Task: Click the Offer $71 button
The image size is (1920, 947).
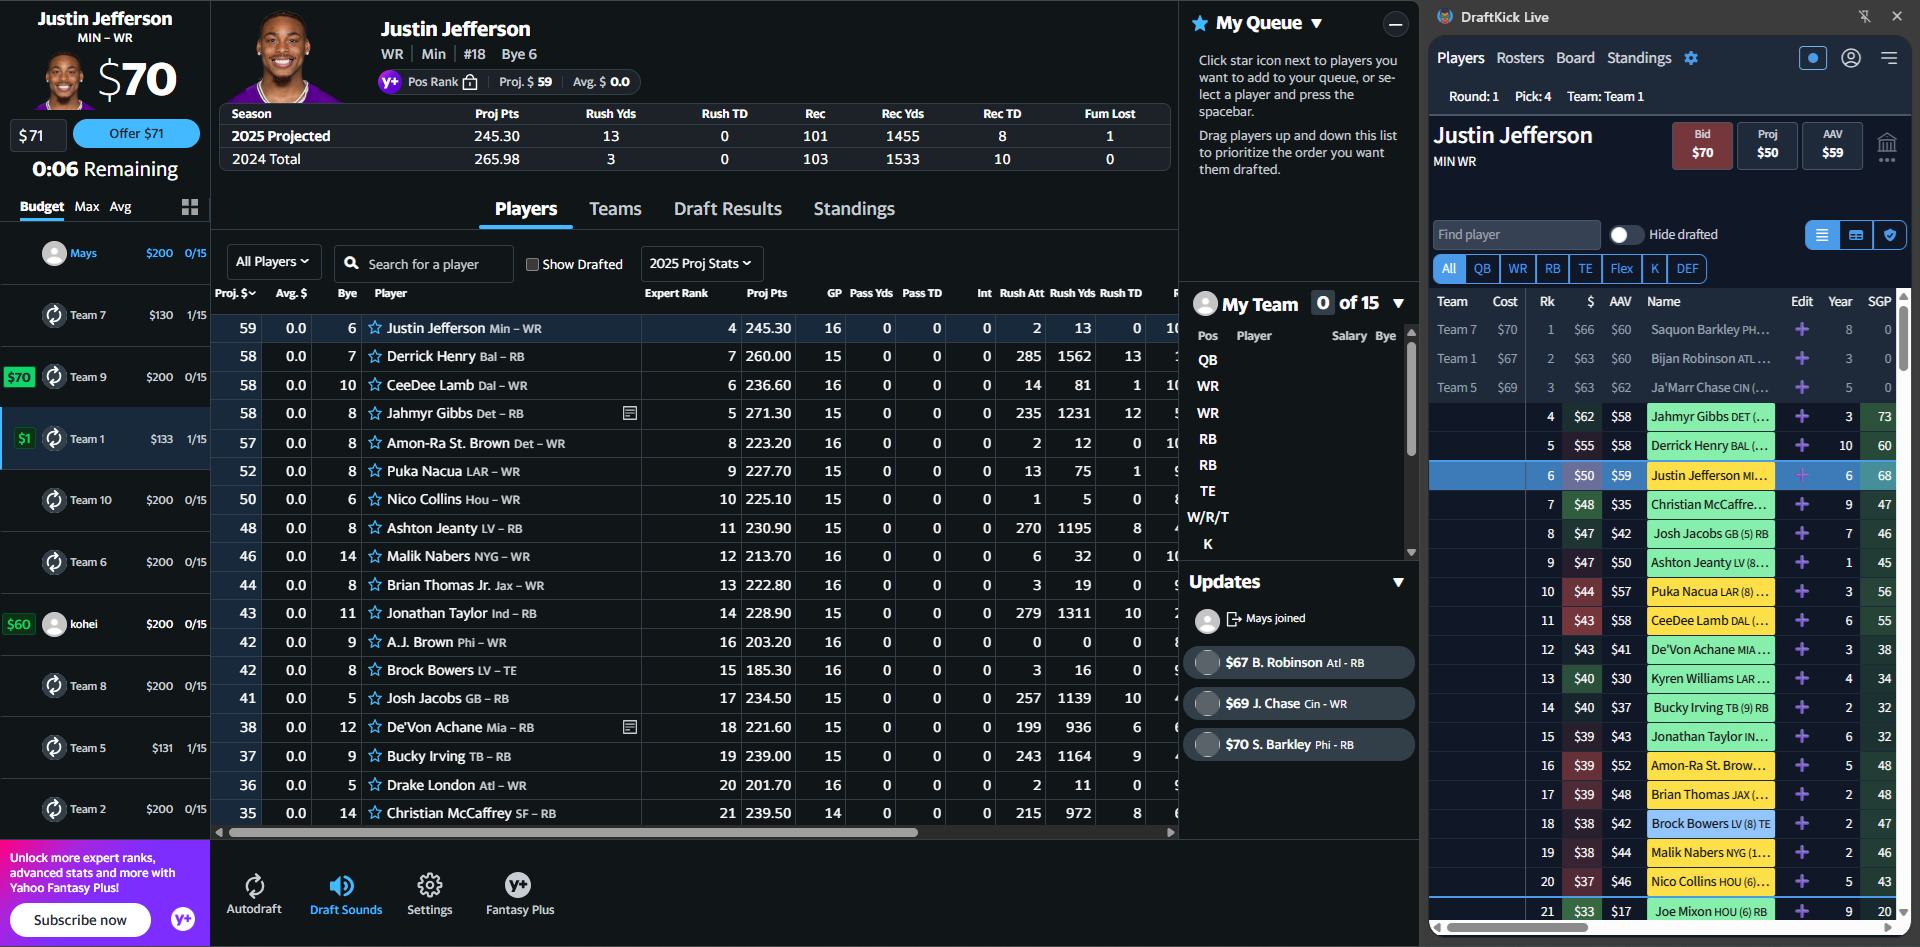Action: click(x=136, y=134)
